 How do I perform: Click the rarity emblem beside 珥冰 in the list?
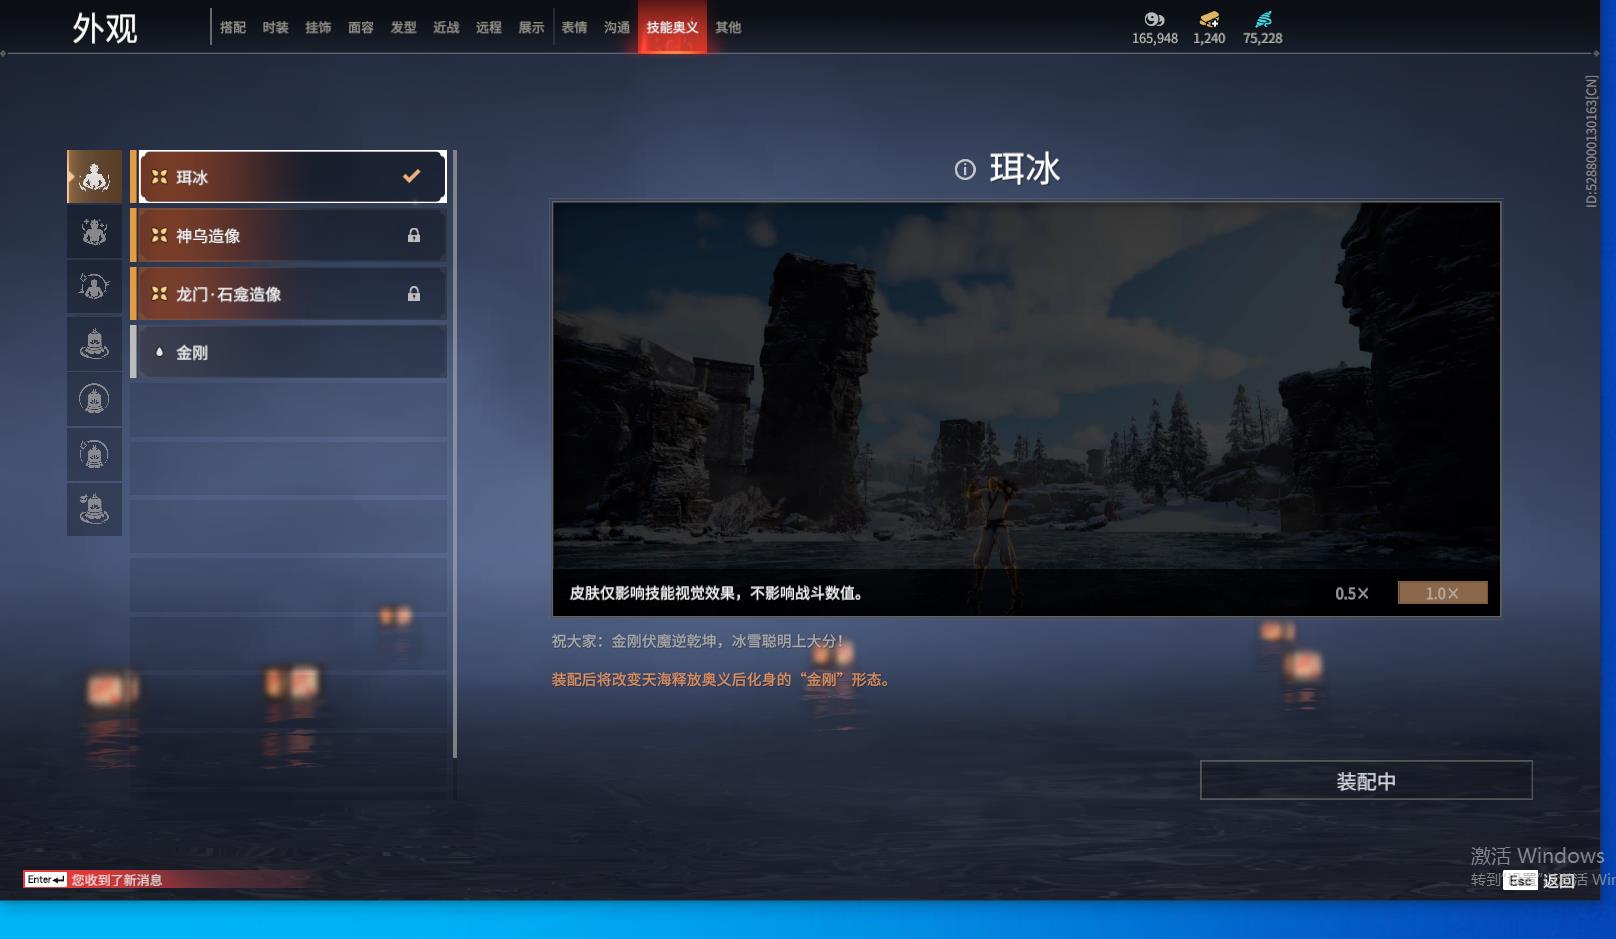159,177
